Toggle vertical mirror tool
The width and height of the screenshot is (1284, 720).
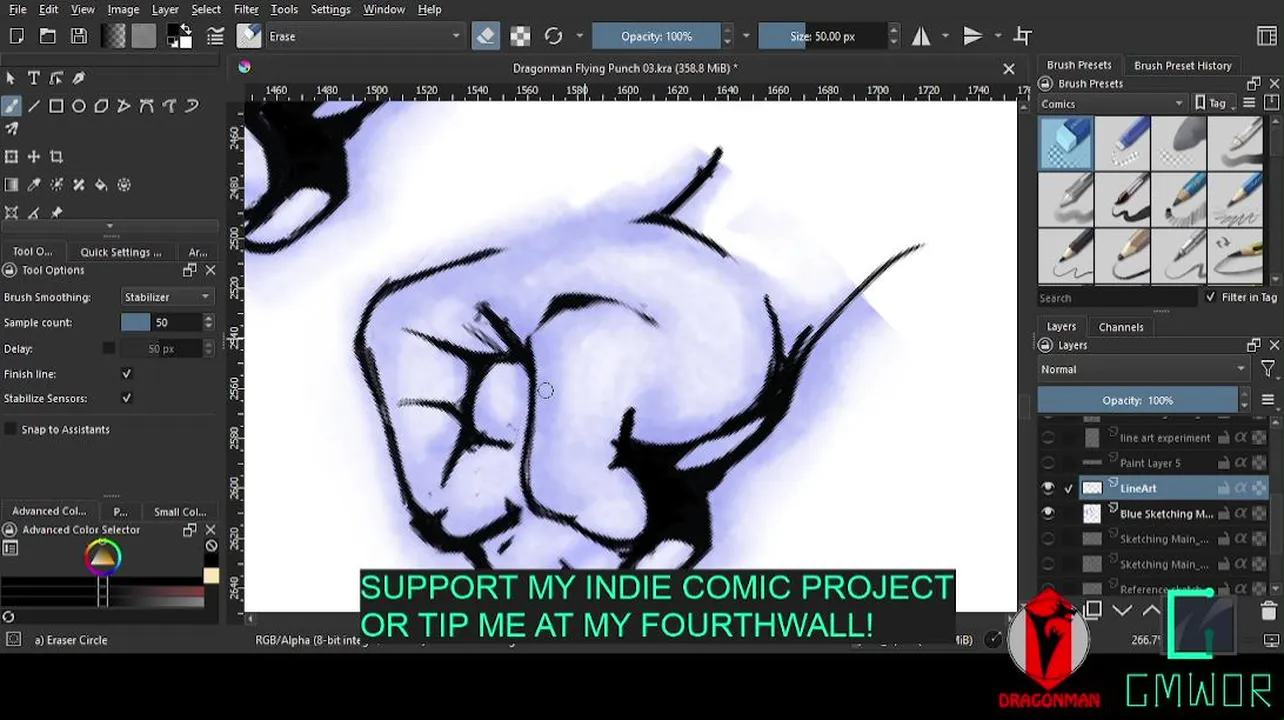click(972, 36)
